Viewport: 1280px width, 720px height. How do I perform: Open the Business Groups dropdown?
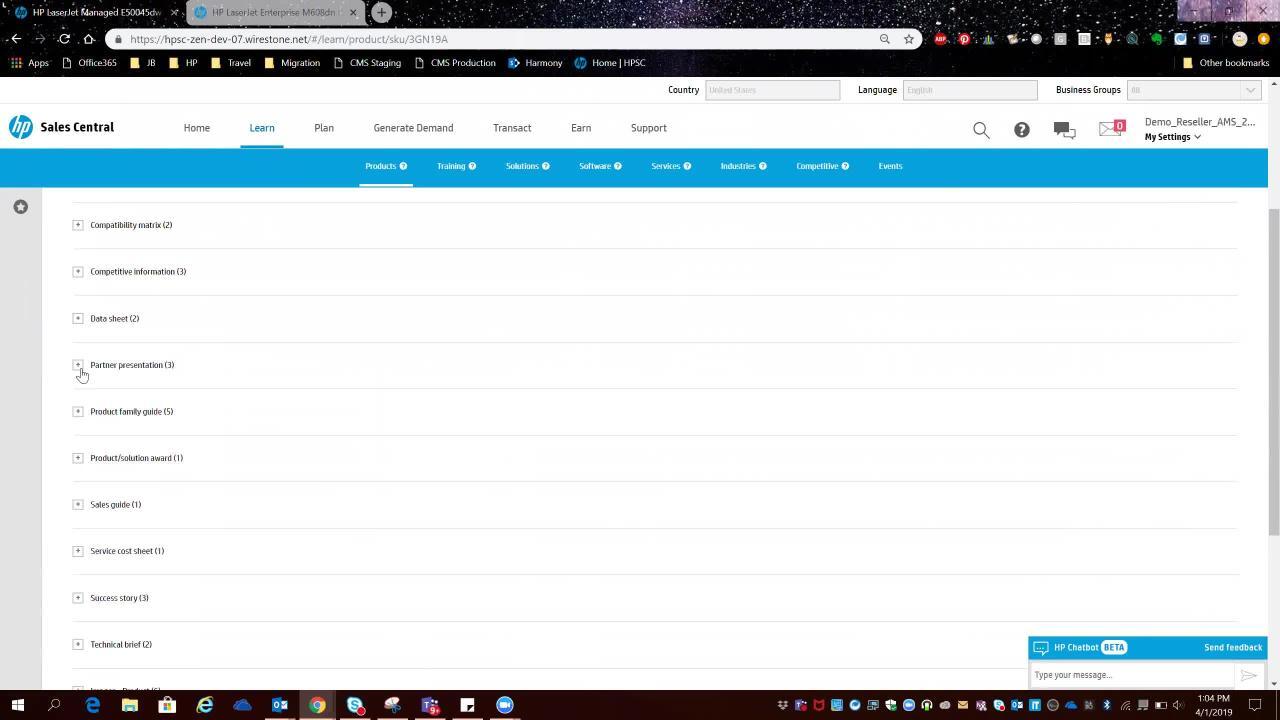(x=1193, y=90)
